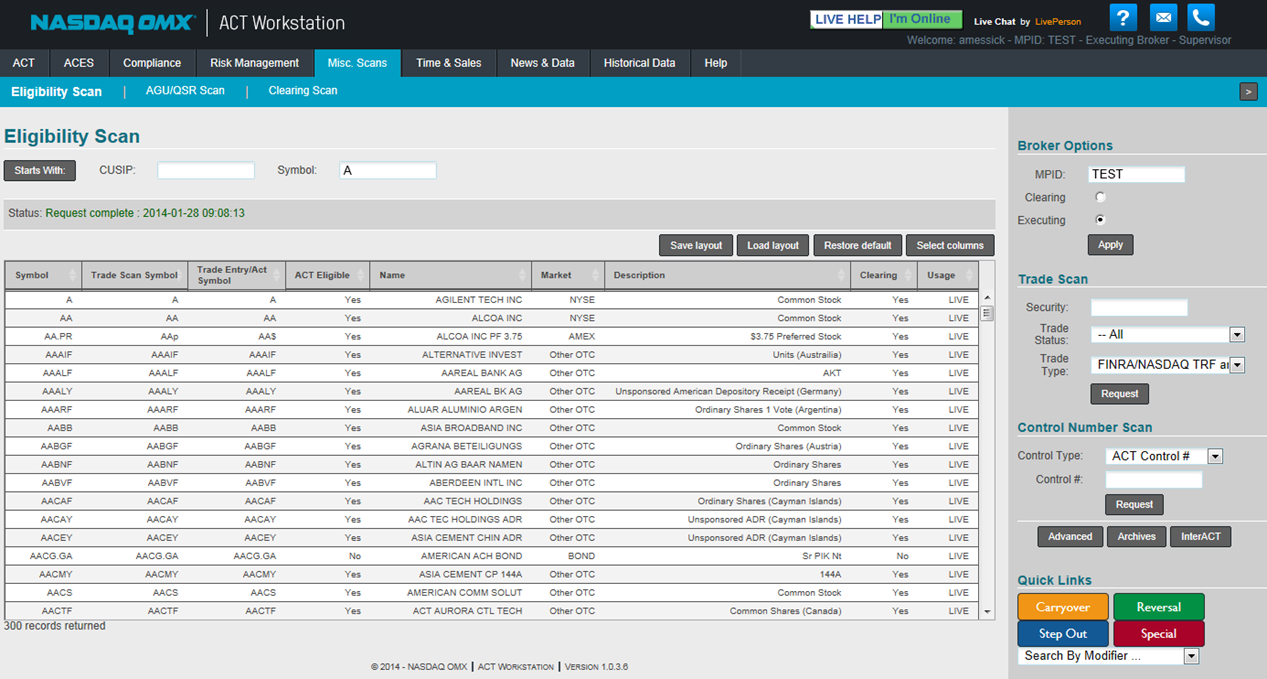Click the Save layout button
The image size is (1267, 679).
coord(696,246)
